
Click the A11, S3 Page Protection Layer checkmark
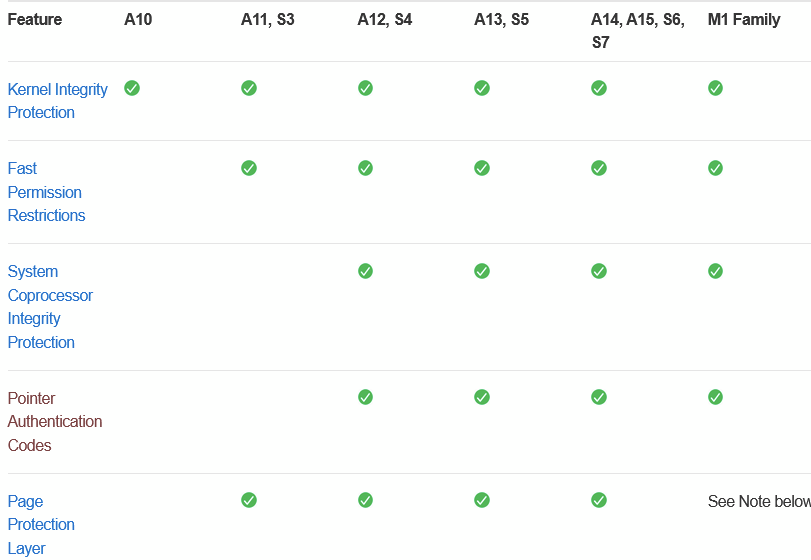[x=249, y=500]
